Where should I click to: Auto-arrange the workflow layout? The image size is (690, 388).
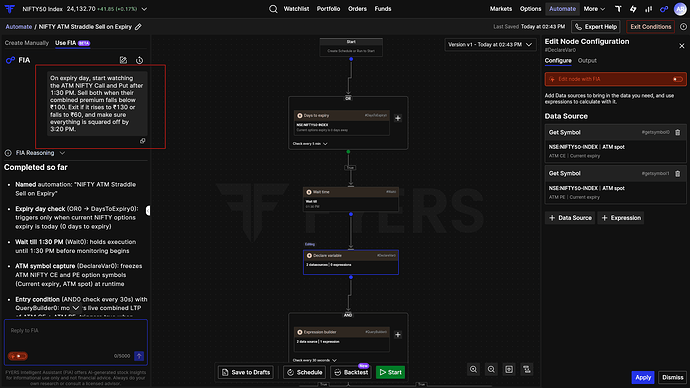pyautogui.click(x=527, y=370)
